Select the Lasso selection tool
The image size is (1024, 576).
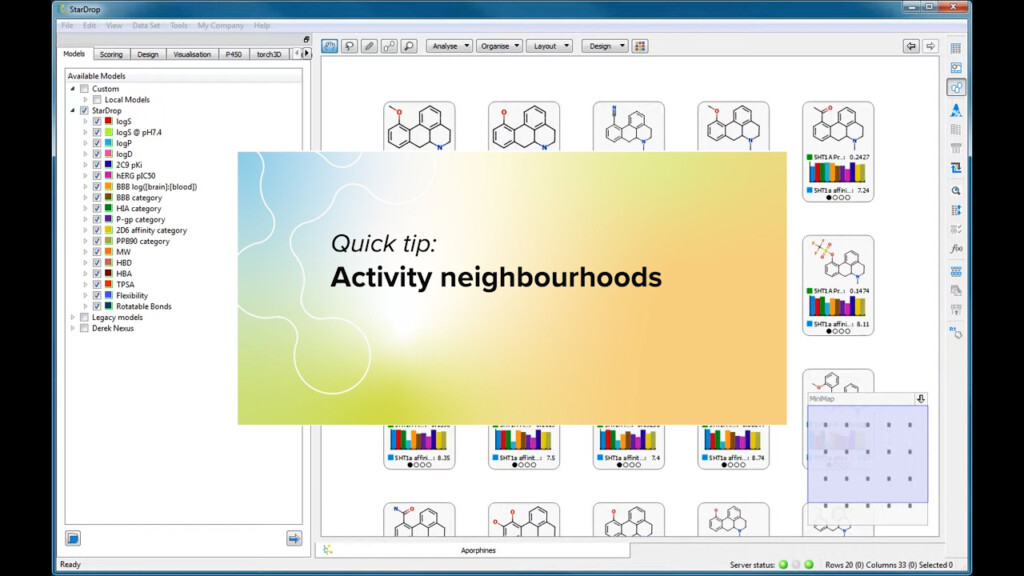pos(350,46)
